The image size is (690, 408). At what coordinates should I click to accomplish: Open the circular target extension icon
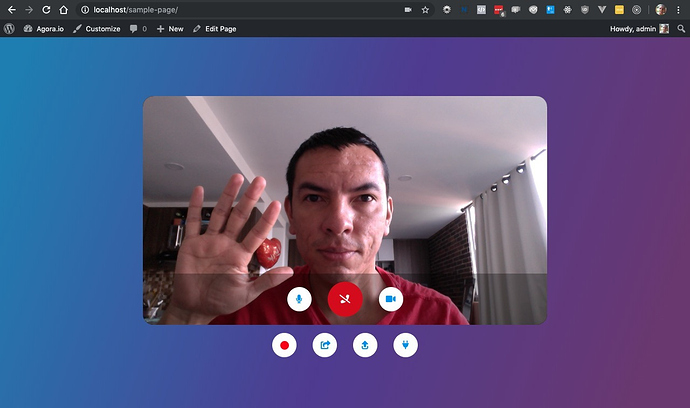pos(636,10)
